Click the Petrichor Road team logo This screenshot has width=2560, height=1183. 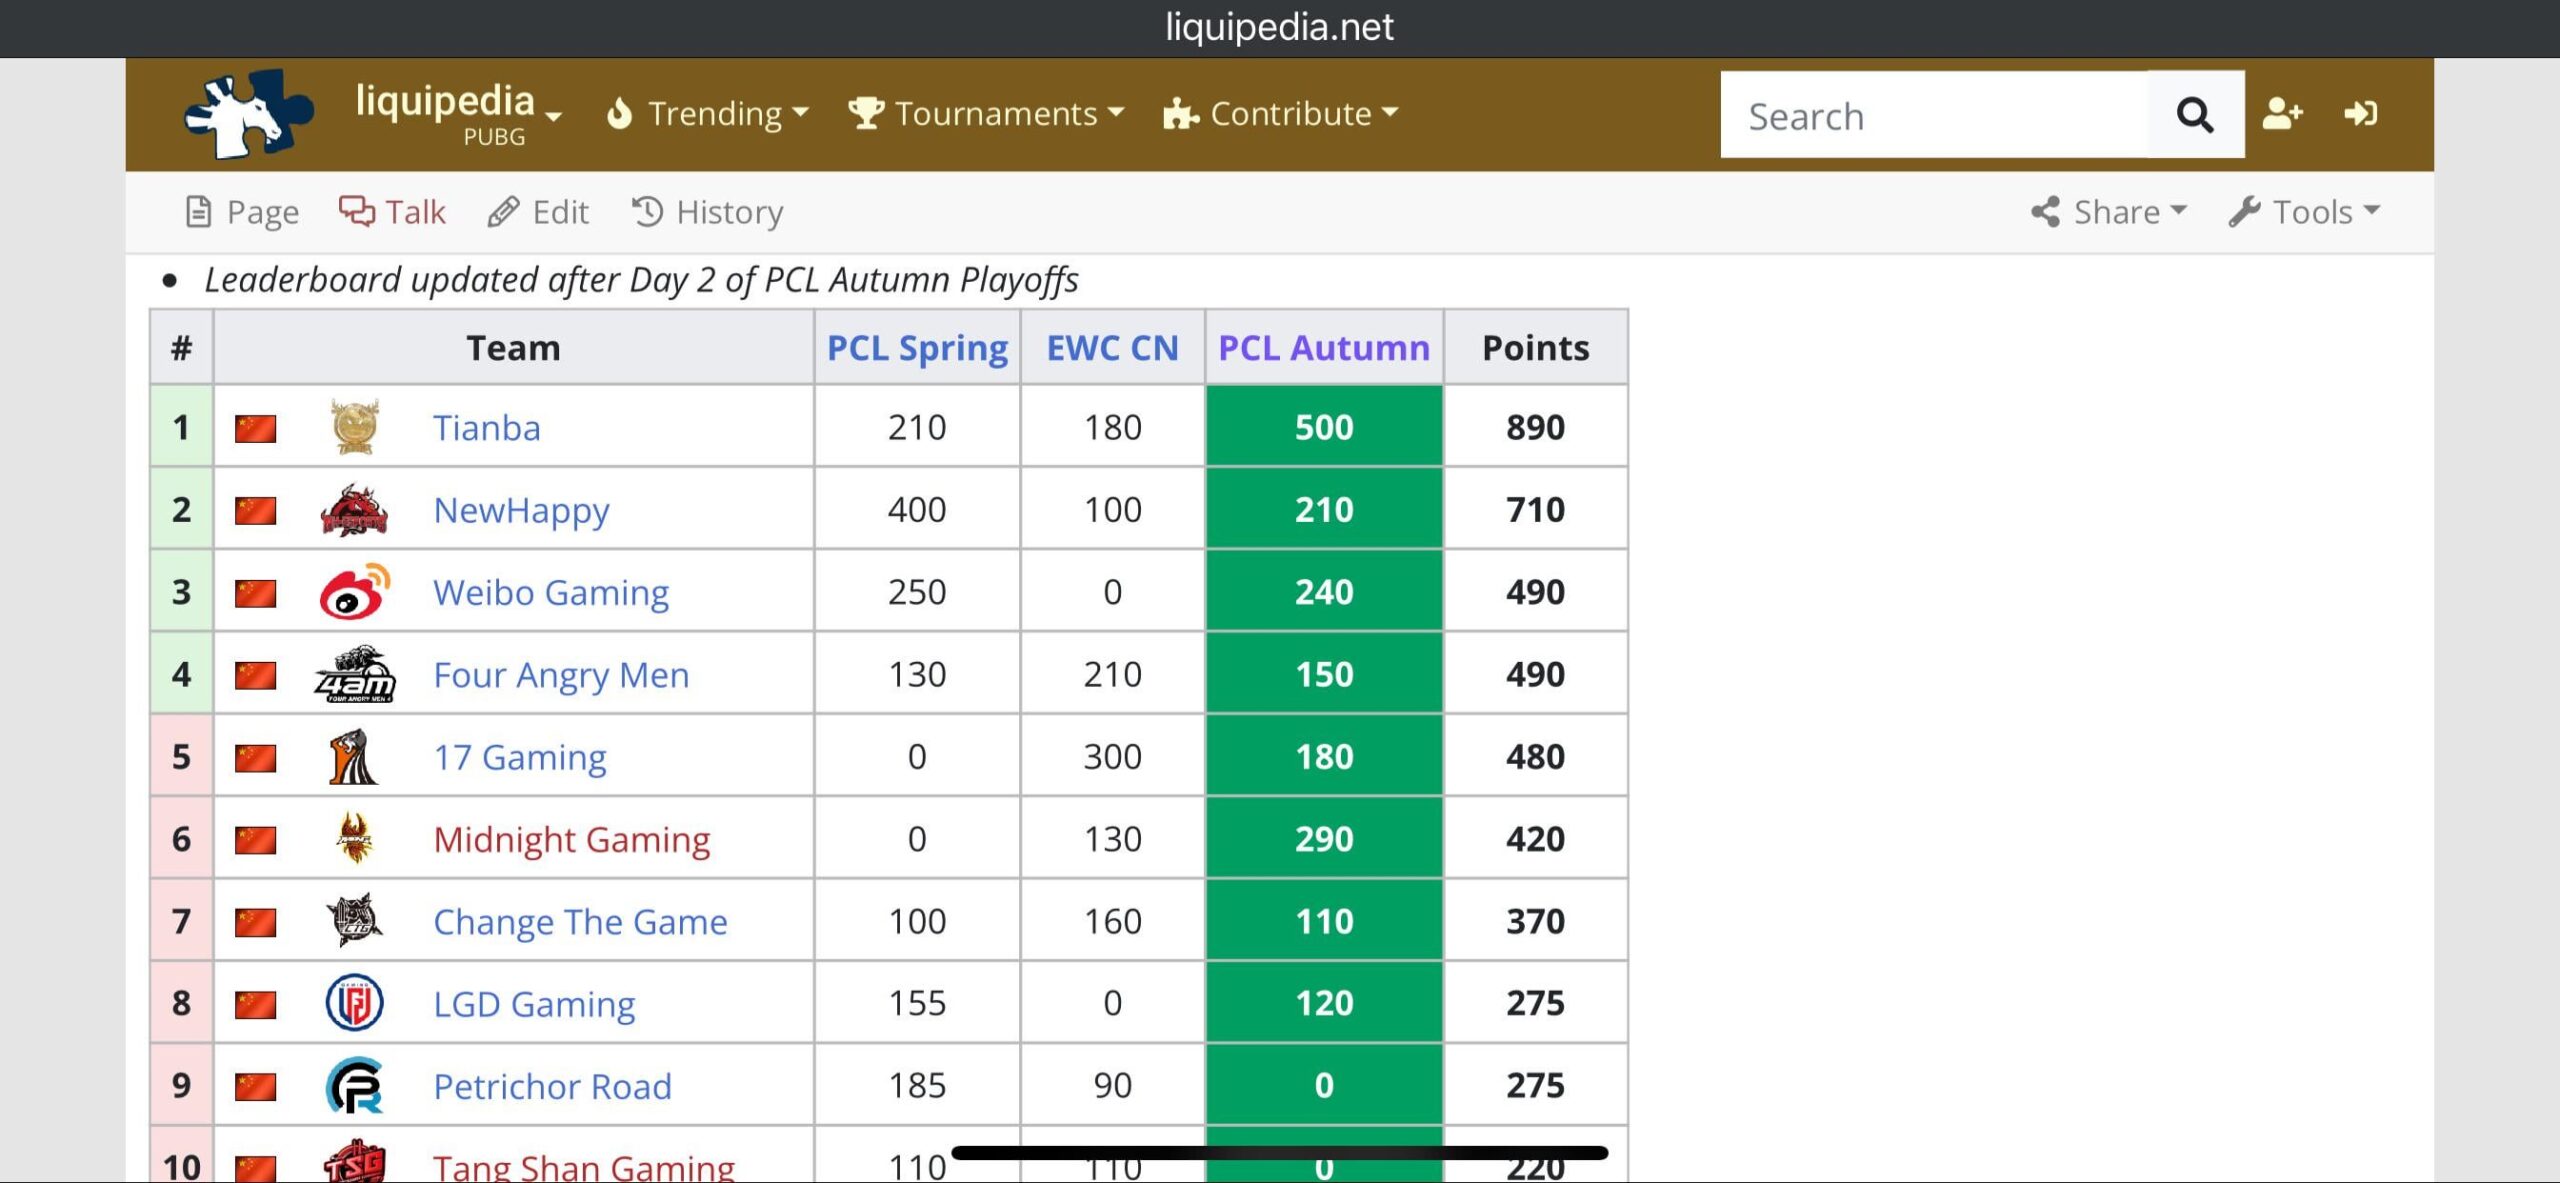coord(354,1086)
